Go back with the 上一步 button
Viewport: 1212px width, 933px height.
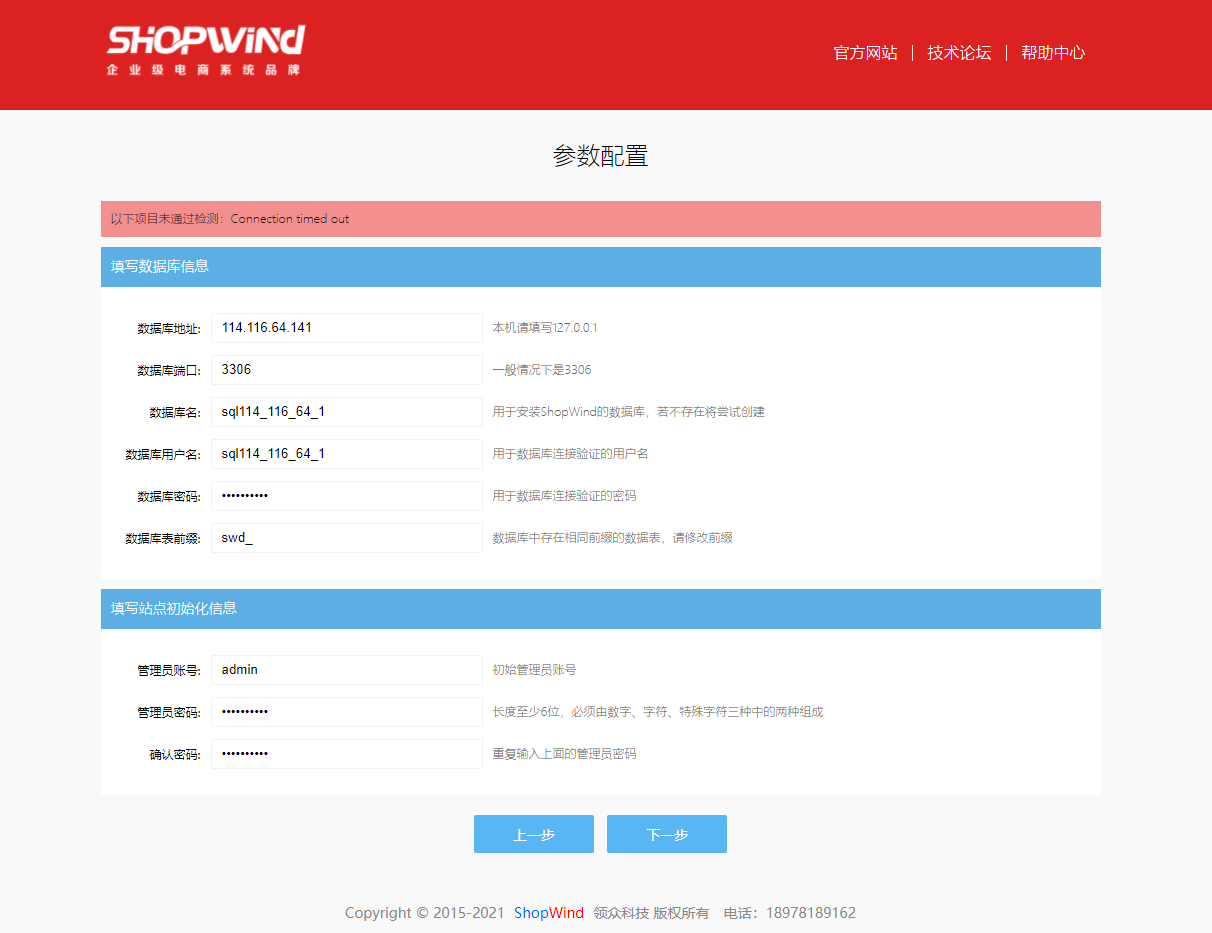534,834
